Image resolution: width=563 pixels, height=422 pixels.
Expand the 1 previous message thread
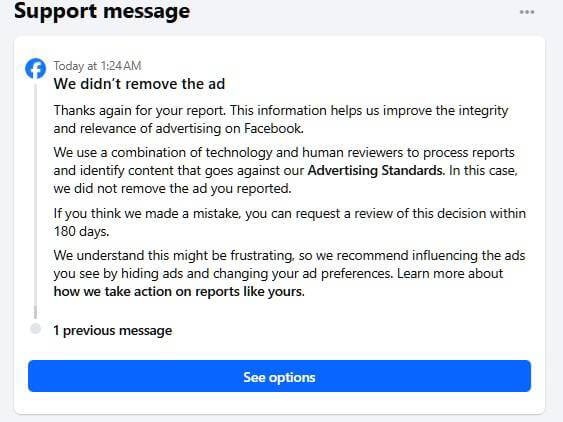[113, 330]
